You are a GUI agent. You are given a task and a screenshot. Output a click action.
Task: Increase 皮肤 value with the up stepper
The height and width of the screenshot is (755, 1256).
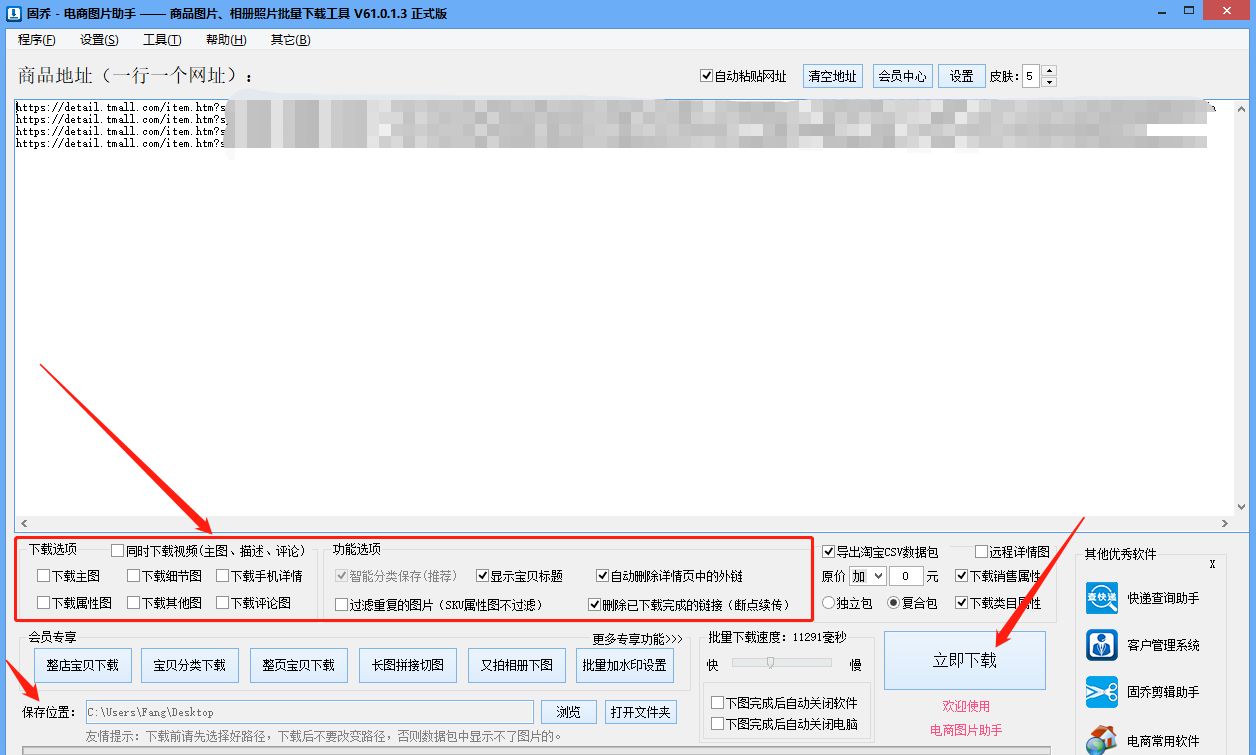(1048, 70)
